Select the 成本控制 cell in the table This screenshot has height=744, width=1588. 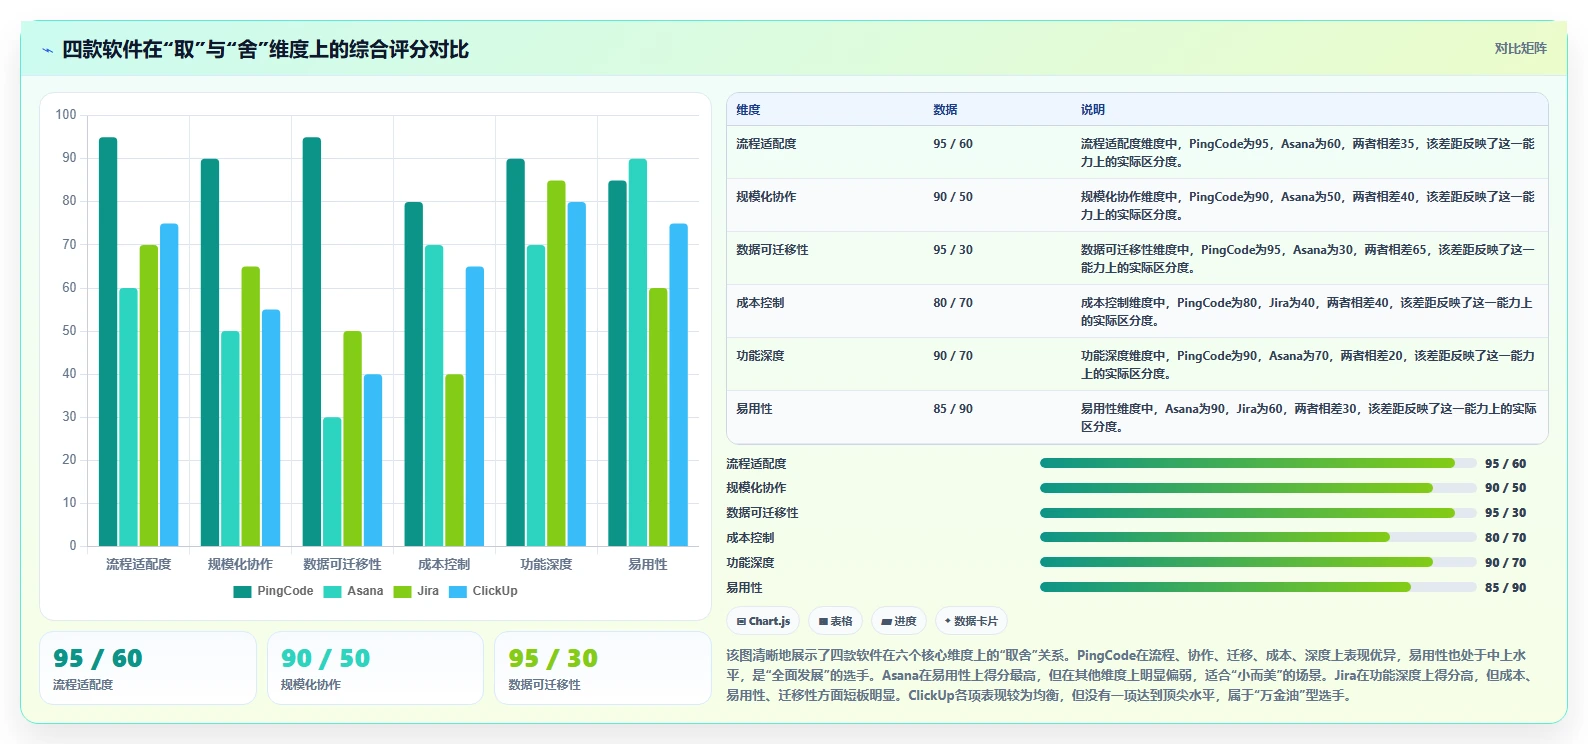coord(760,303)
